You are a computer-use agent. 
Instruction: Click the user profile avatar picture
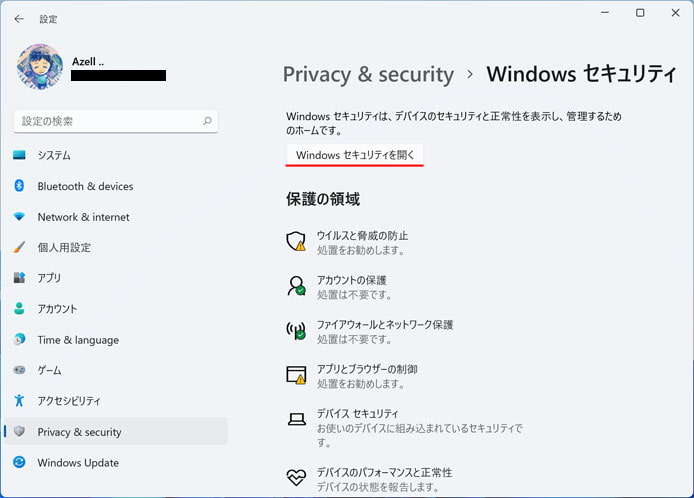pos(40,67)
